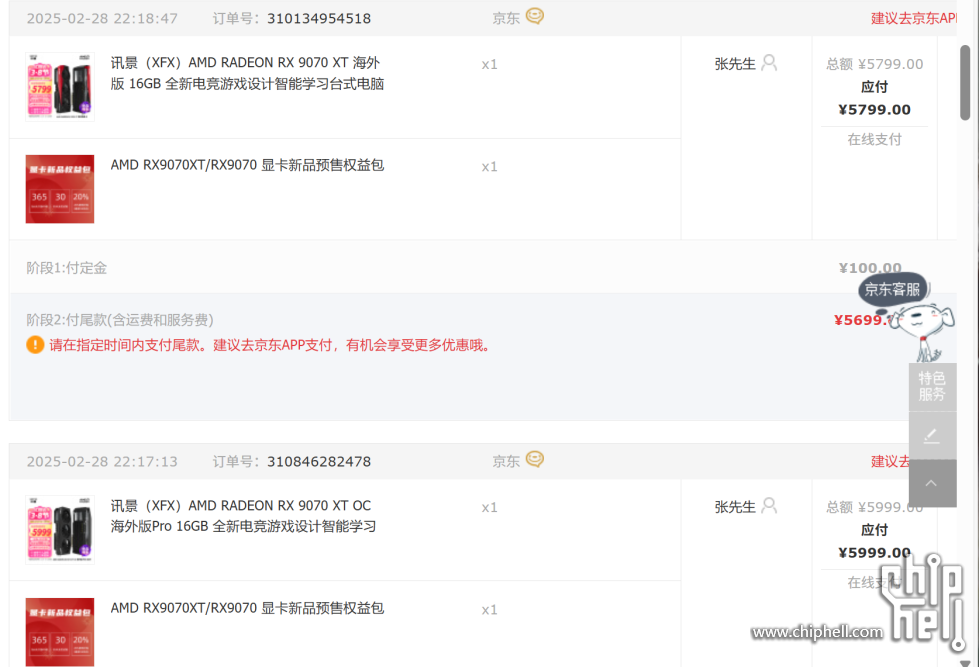Image resolution: width=979 pixels, height=667 pixels.
Task: Click 张先生 recipient name in first order
Action: tap(735, 64)
